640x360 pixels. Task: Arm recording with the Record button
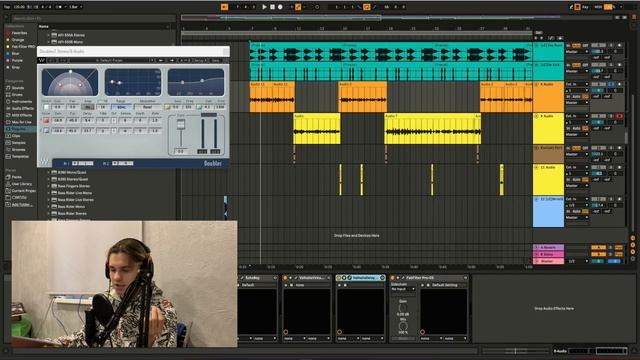(x=280, y=7)
